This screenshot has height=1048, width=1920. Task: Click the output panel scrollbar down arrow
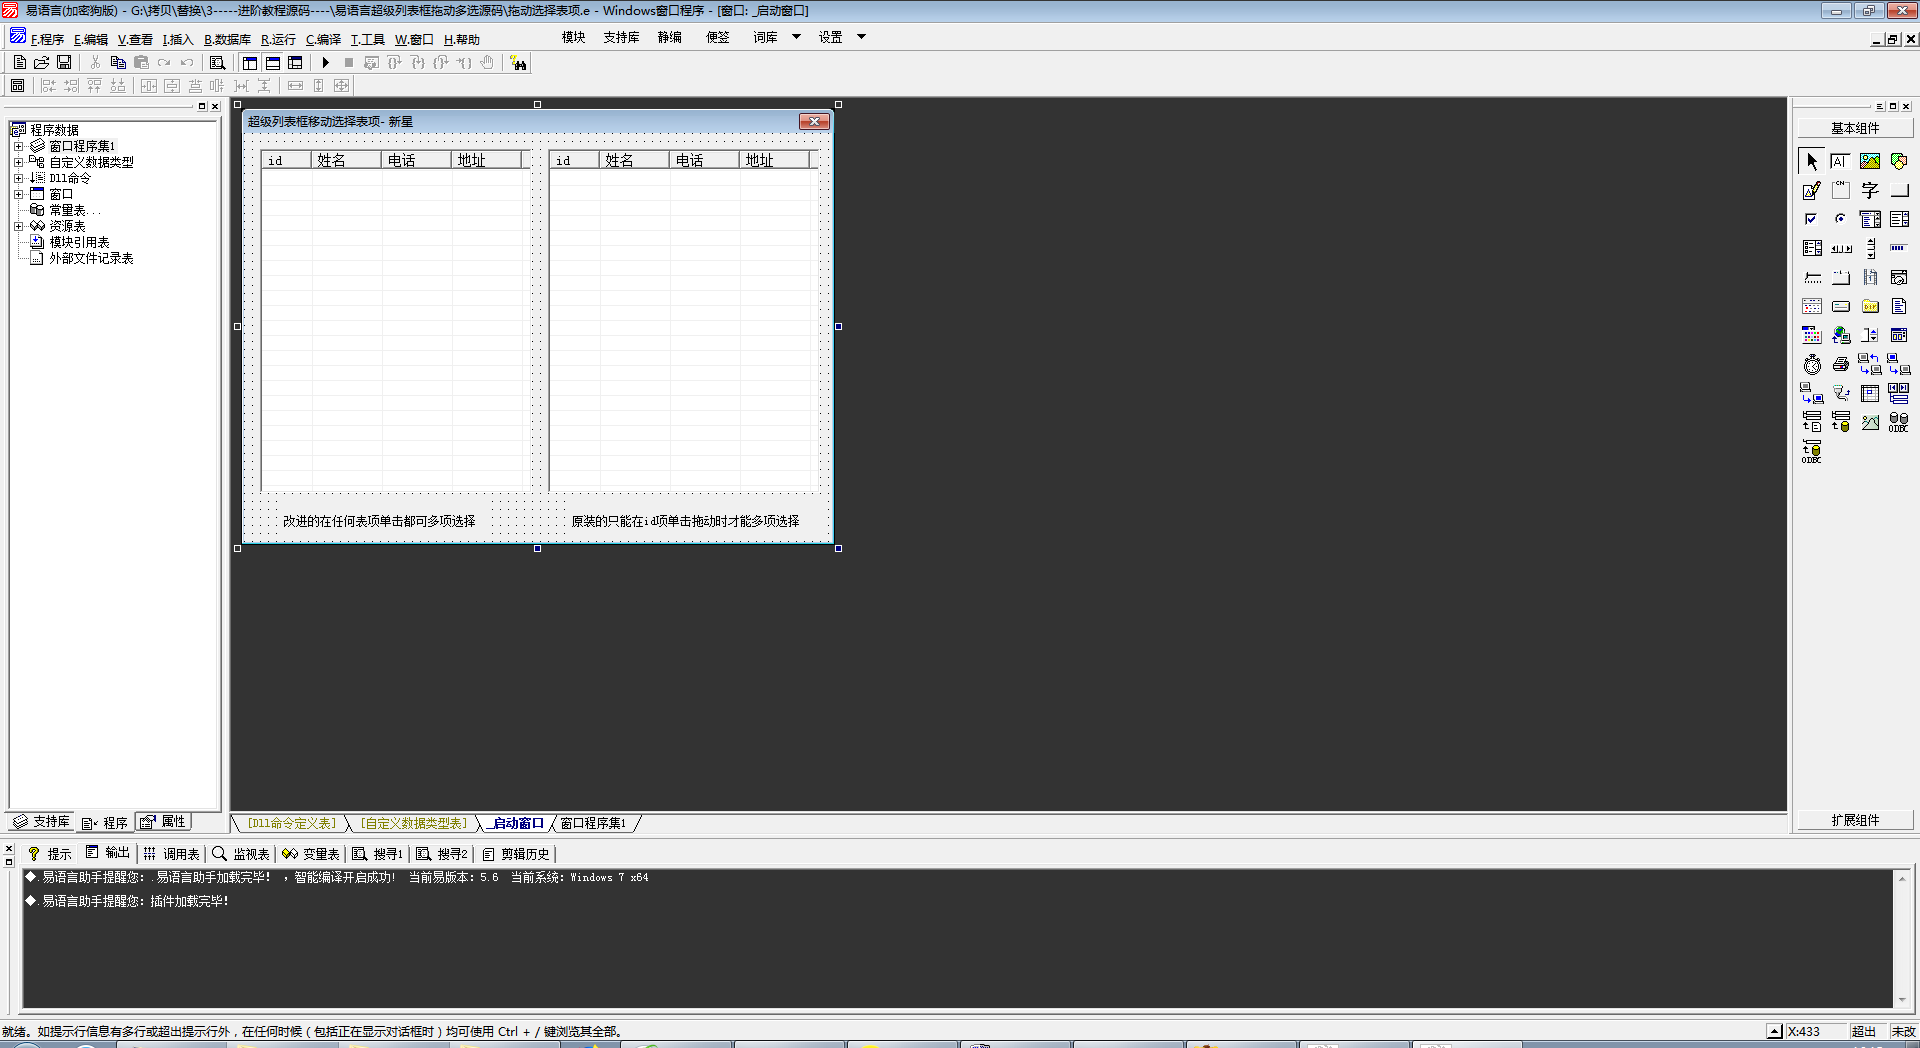click(x=1902, y=1000)
